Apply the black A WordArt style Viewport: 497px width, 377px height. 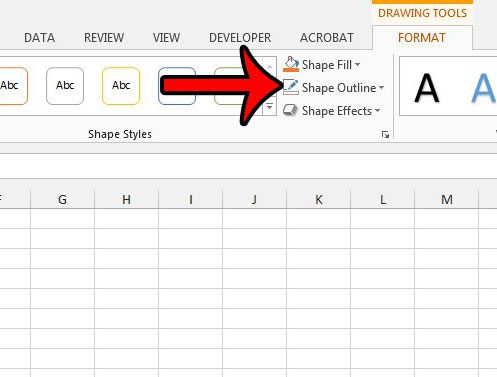coord(426,88)
